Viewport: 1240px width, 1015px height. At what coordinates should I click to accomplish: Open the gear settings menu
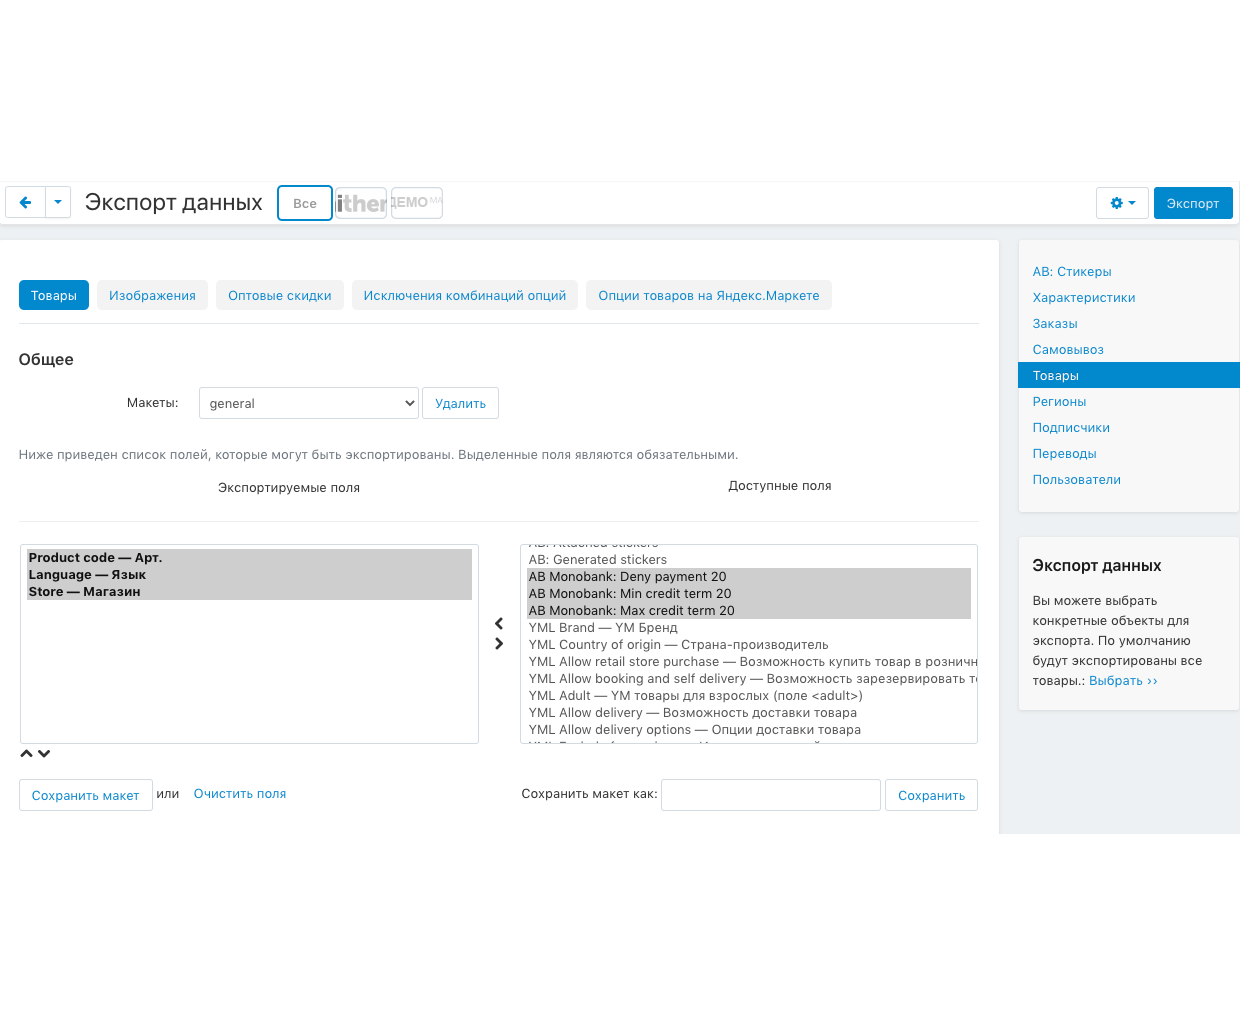pyautogui.click(x=1122, y=203)
